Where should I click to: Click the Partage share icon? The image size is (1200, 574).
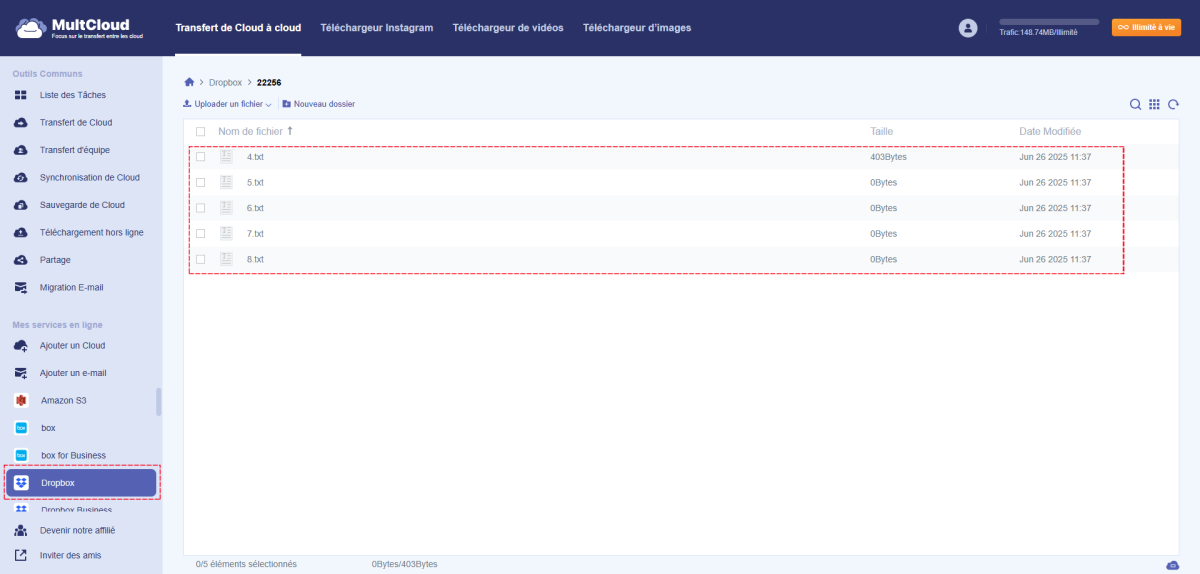coord(21,260)
